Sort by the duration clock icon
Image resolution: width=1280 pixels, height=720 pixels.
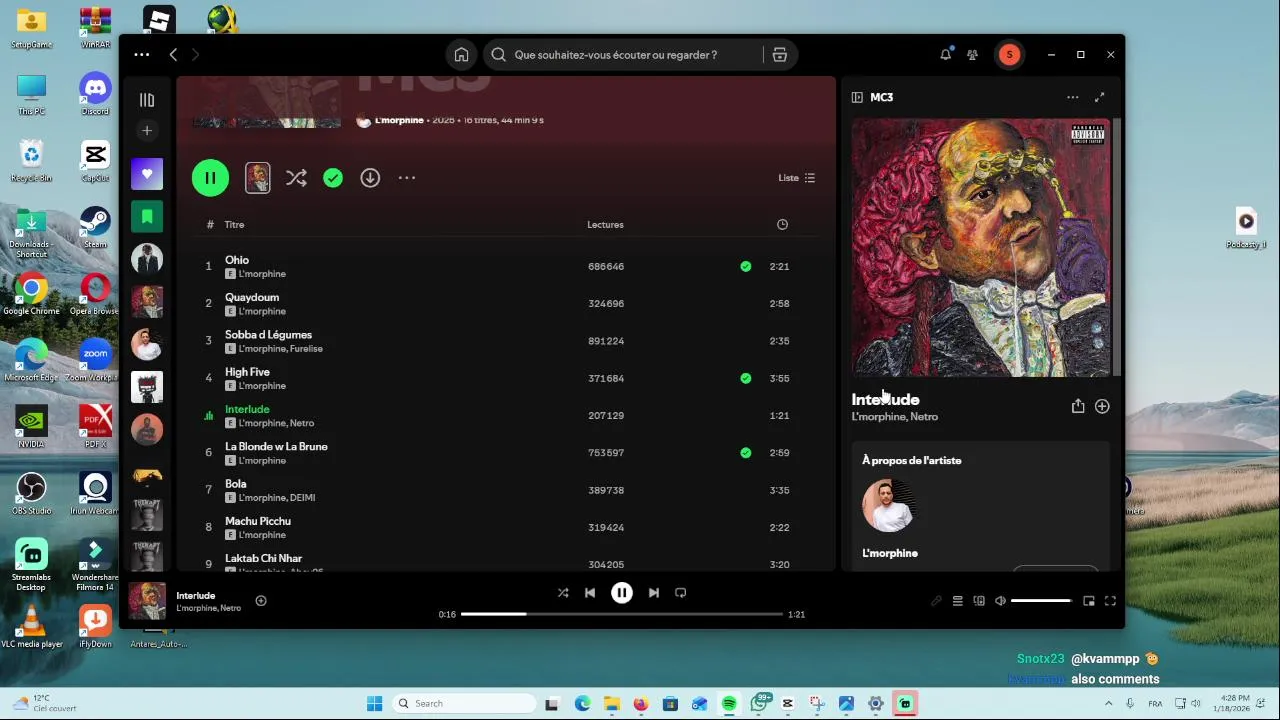coord(782,225)
